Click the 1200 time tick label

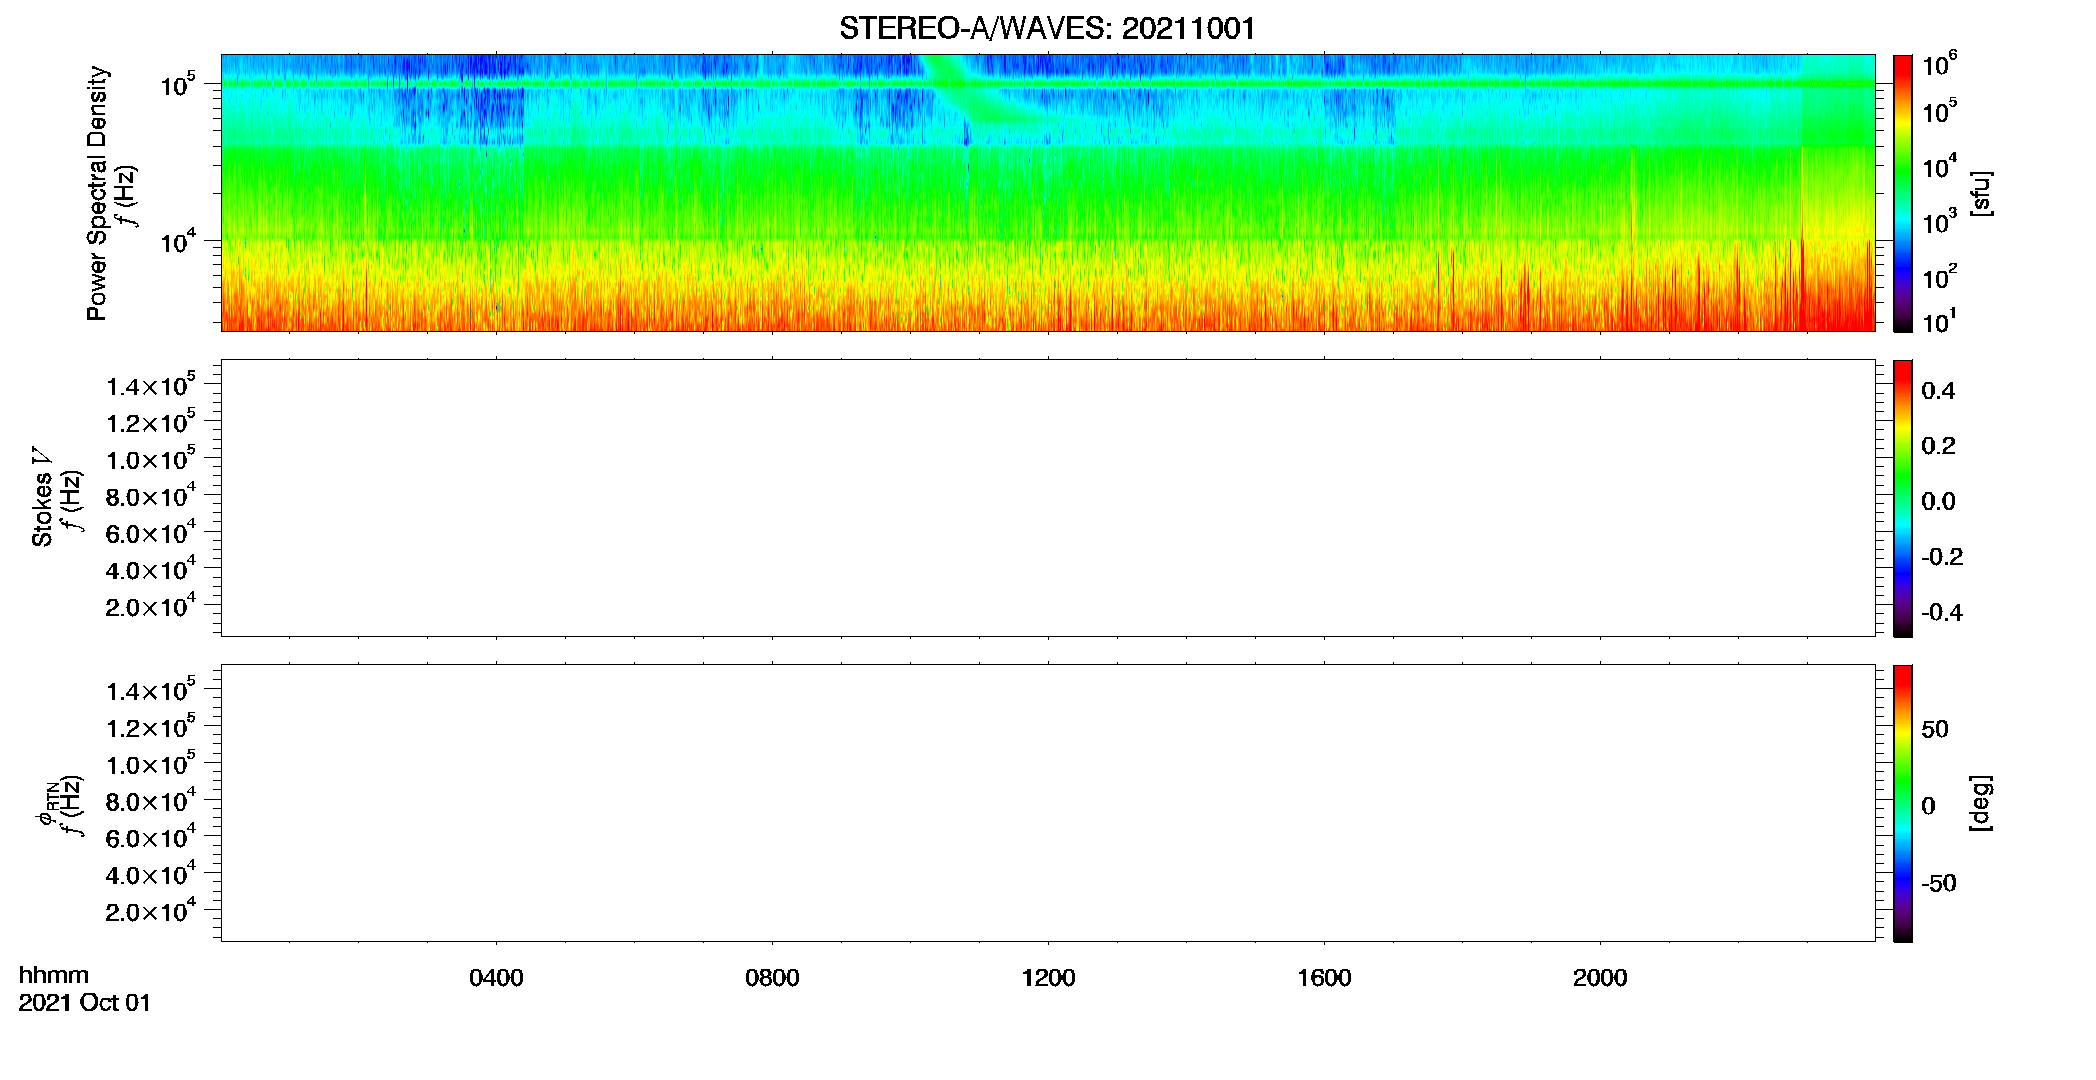click(1048, 978)
